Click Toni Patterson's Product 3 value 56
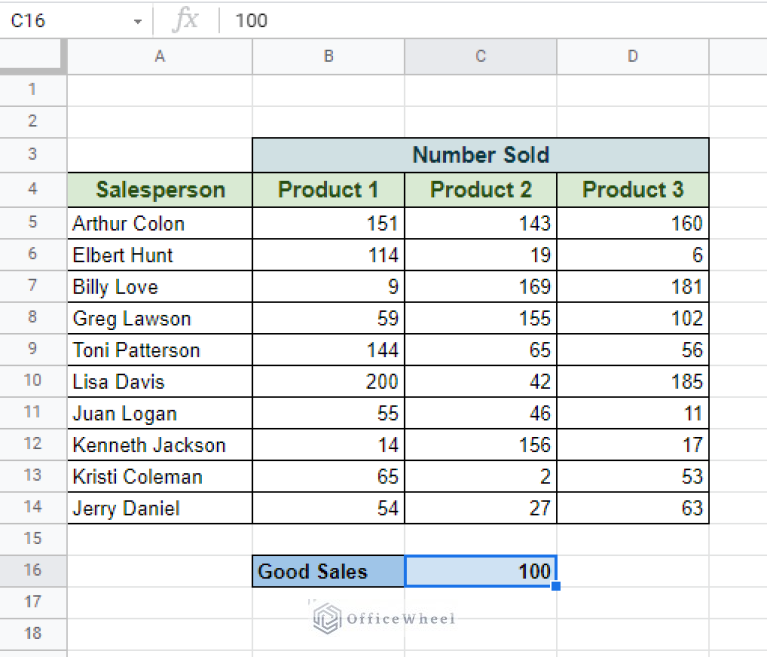767x657 pixels. (x=633, y=350)
